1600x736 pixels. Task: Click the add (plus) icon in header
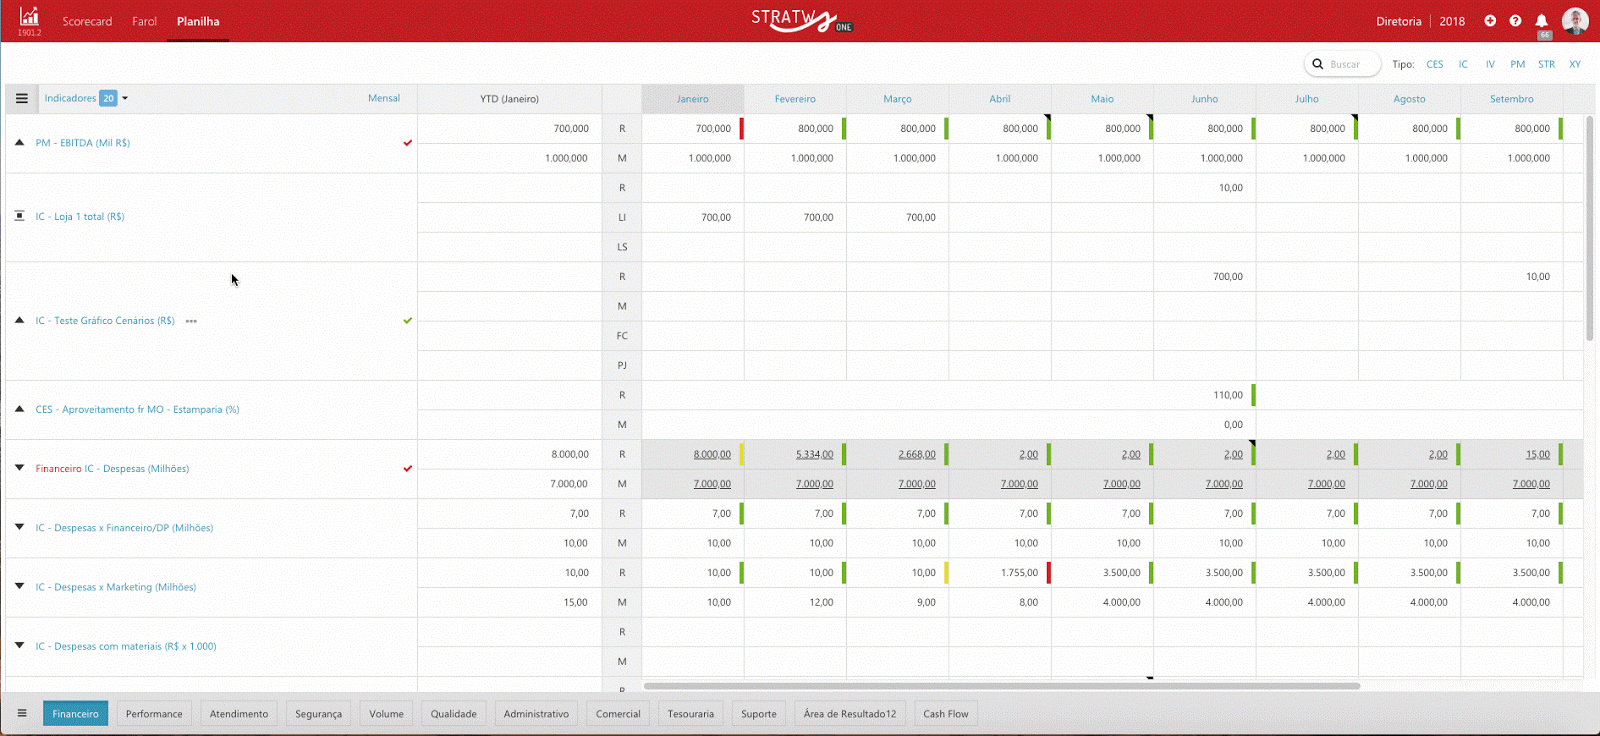(x=1490, y=21)
